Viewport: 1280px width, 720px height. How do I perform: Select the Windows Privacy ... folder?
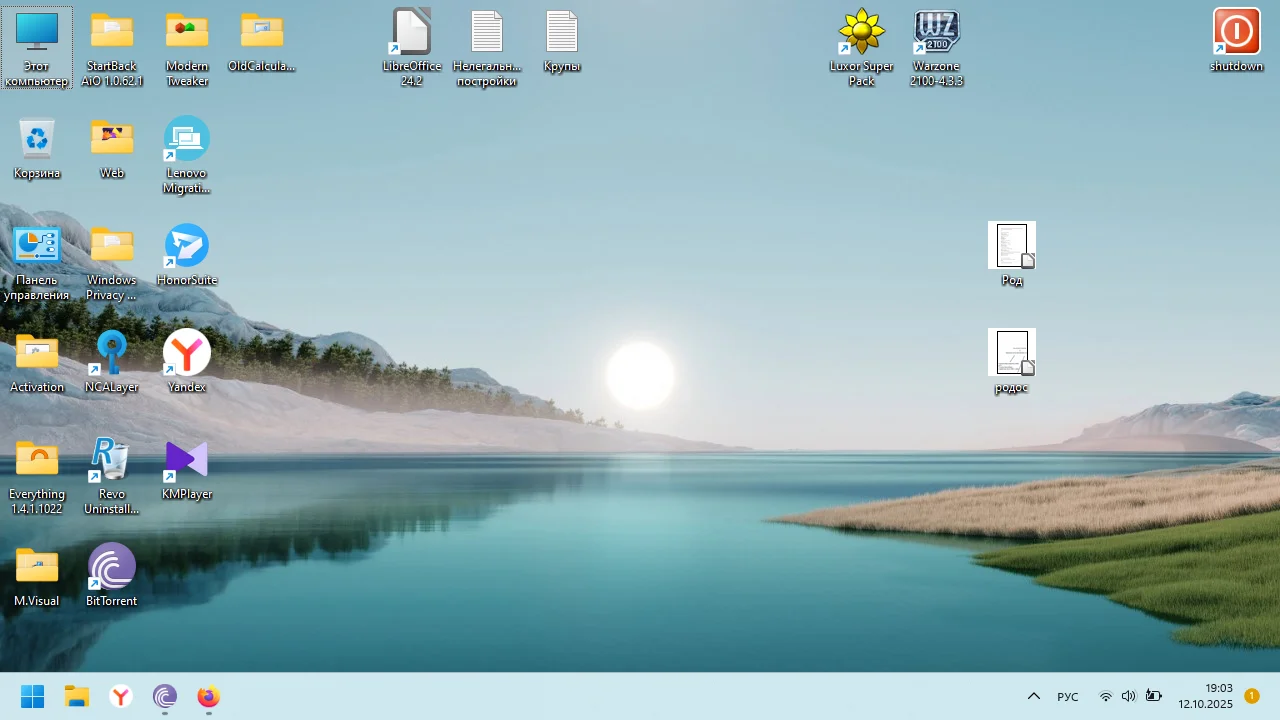[x=112, y=262]
